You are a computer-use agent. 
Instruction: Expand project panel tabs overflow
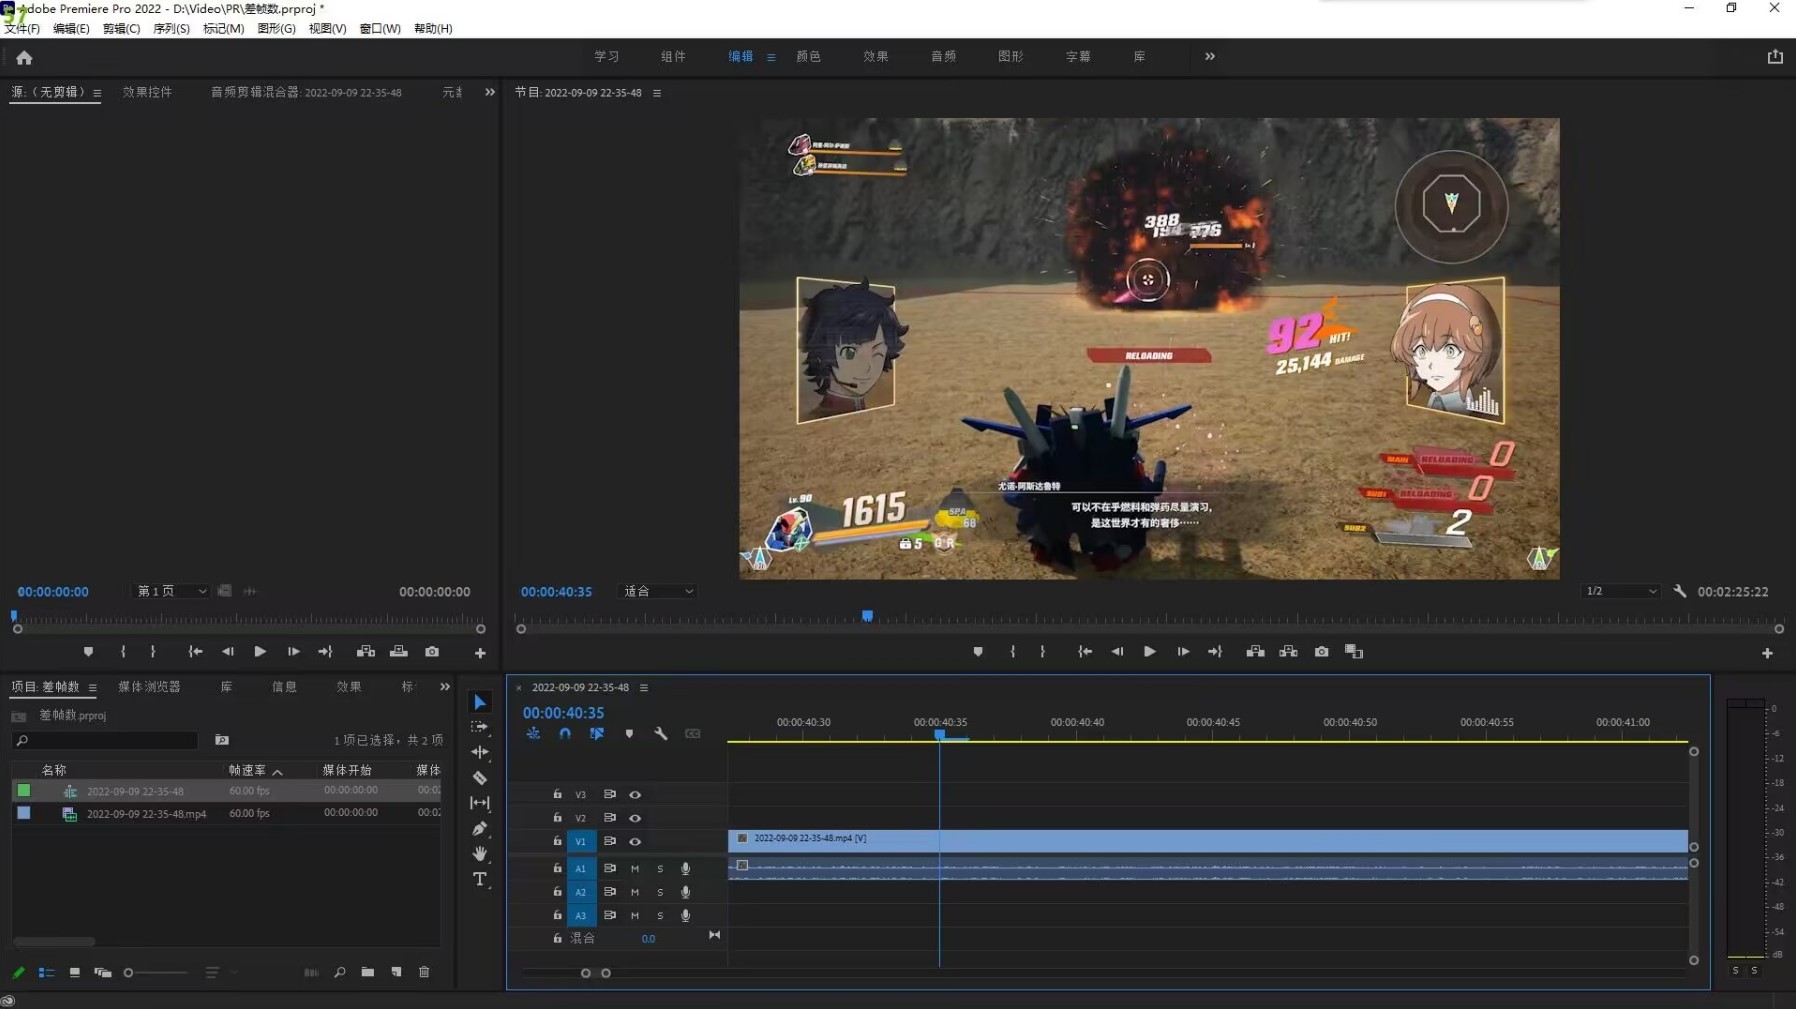click(x=445, y=687)
